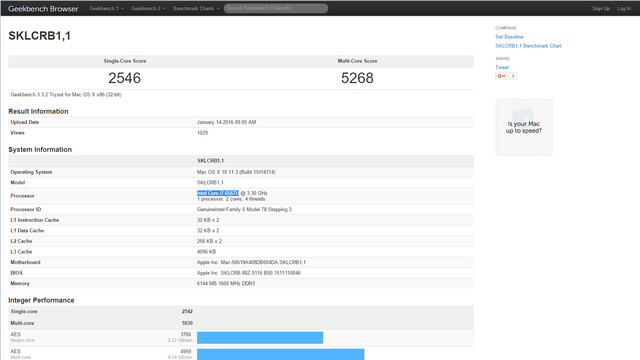Select the multi-core score 5268
640x360 pixels.
(x=357, y=78)
